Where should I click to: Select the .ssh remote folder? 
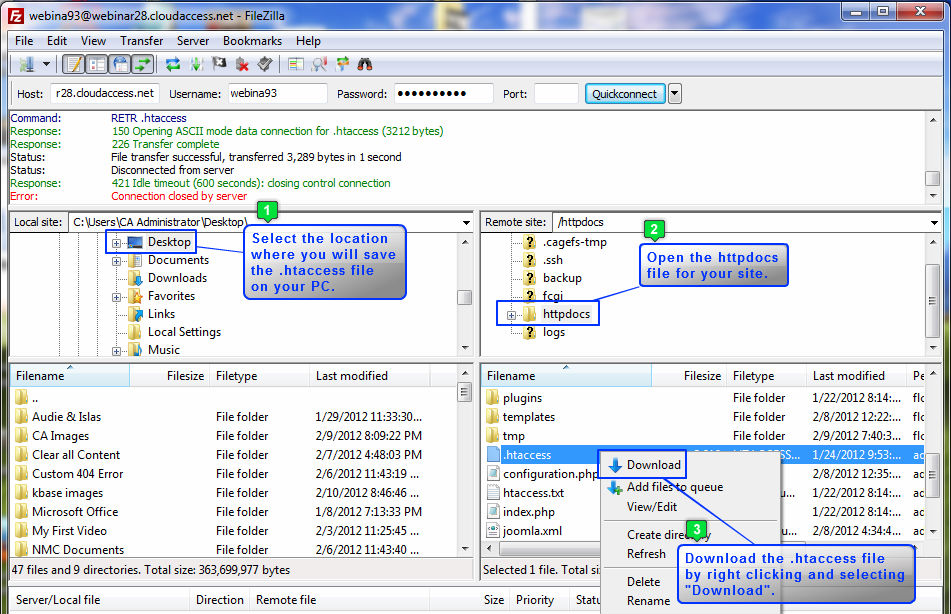553,260
